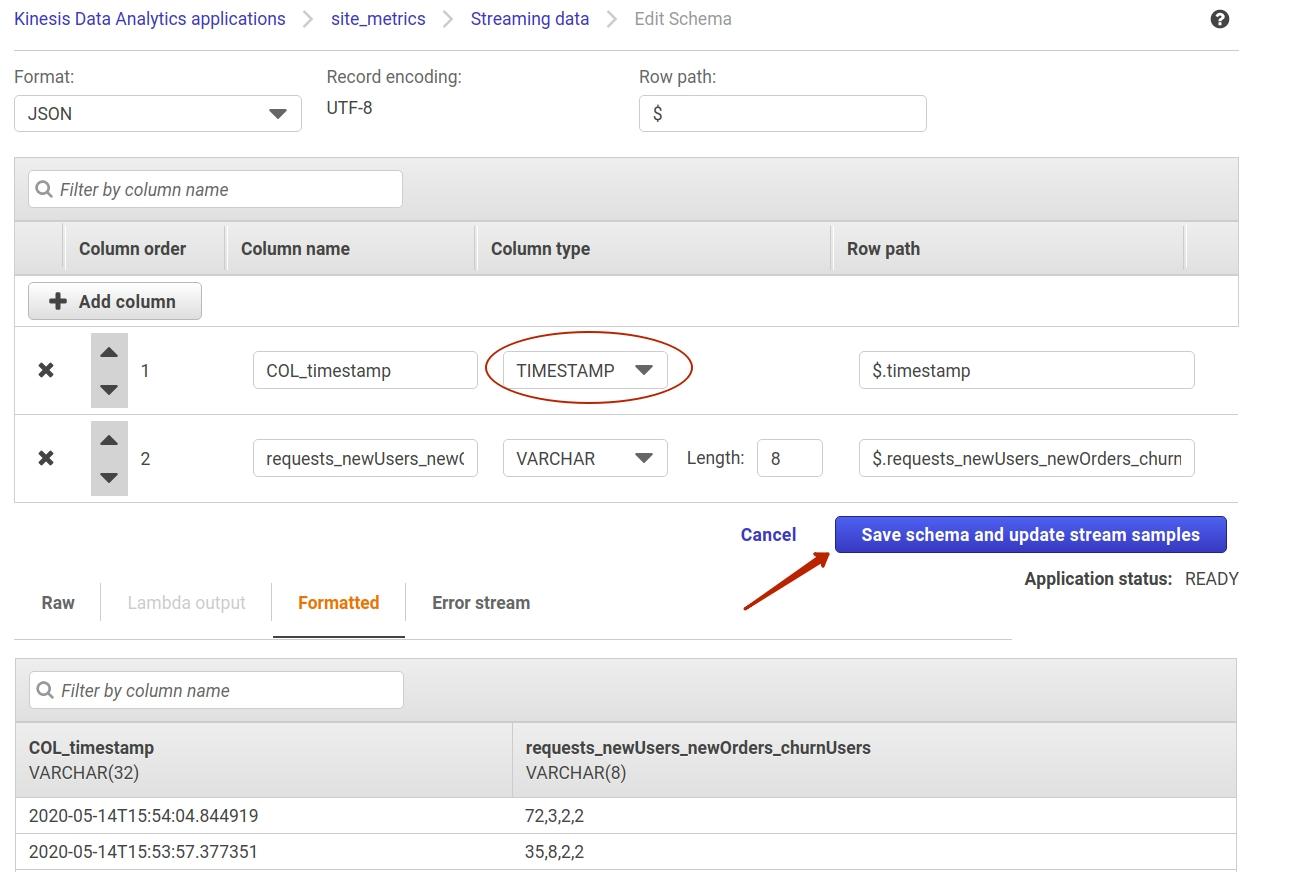Click the Add column plus icon
This screenshot has height=872, width=1294.
[x=58, y=300]
